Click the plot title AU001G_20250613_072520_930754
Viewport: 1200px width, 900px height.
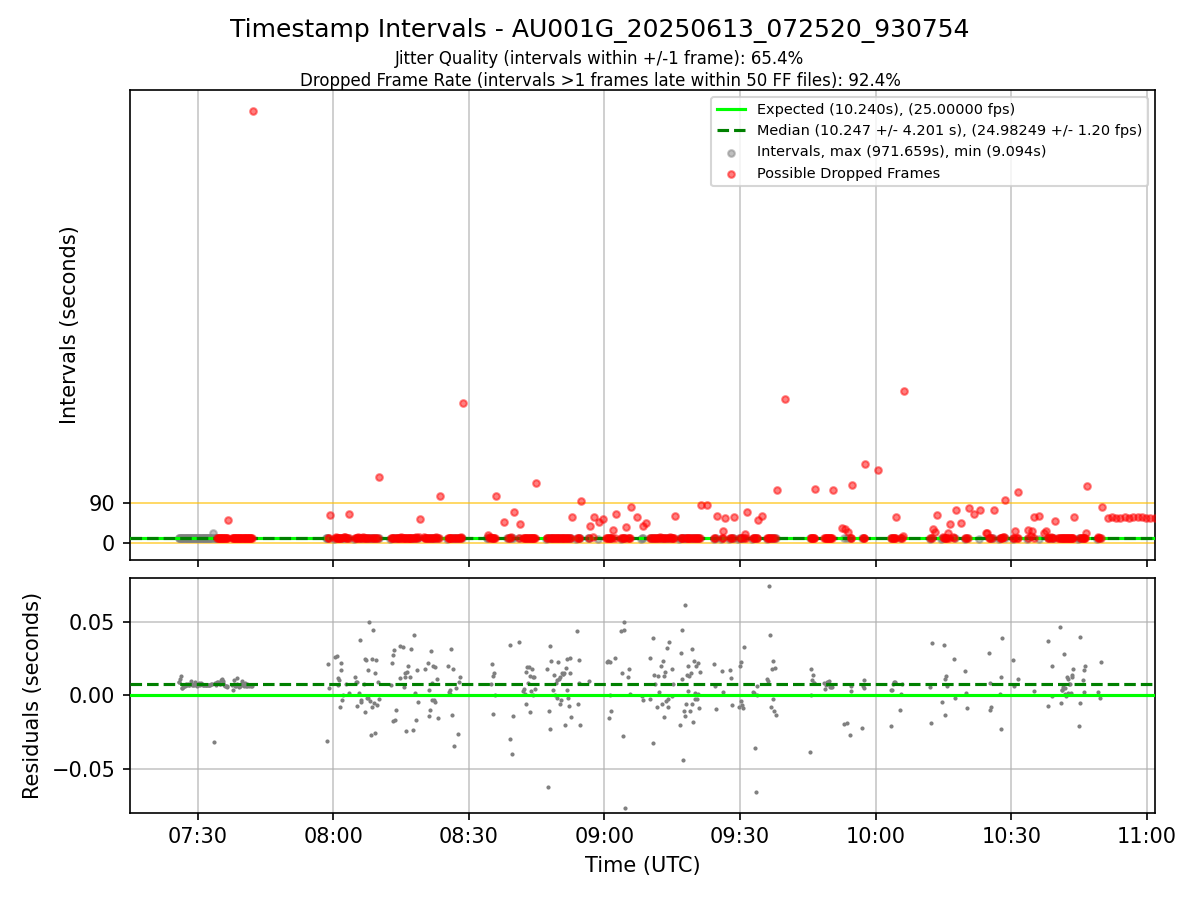[x=600, y=29]
